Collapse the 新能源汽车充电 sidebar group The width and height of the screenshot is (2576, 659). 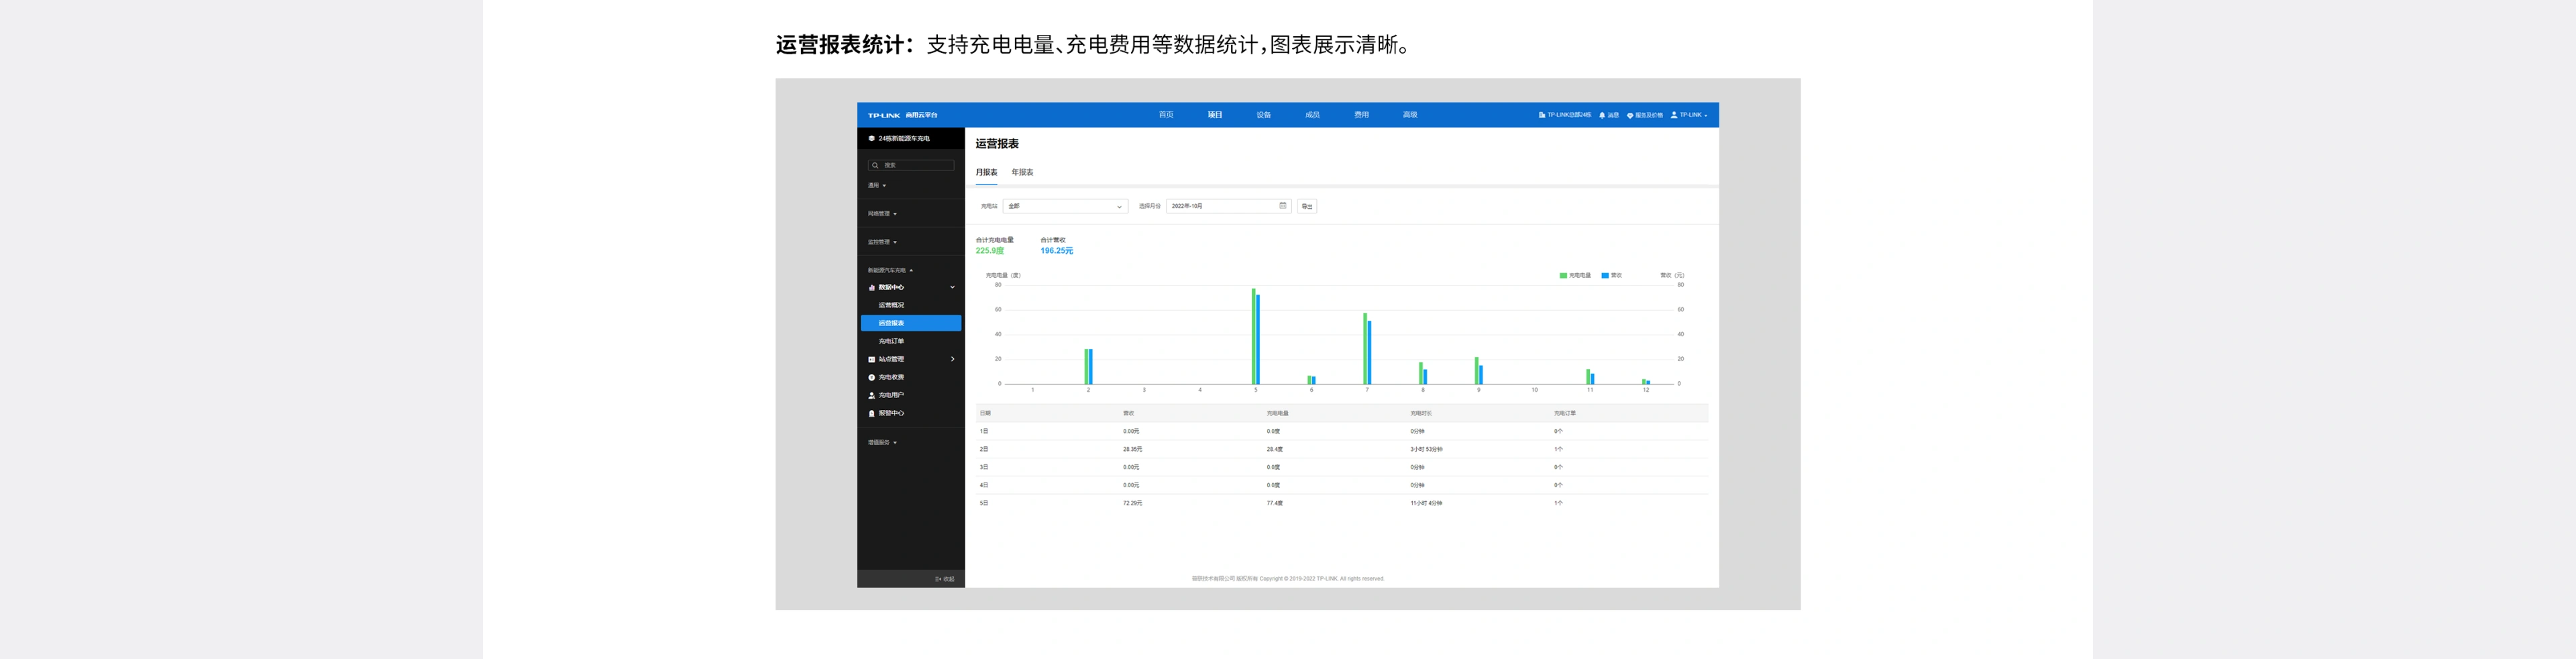tap(890, 270)
